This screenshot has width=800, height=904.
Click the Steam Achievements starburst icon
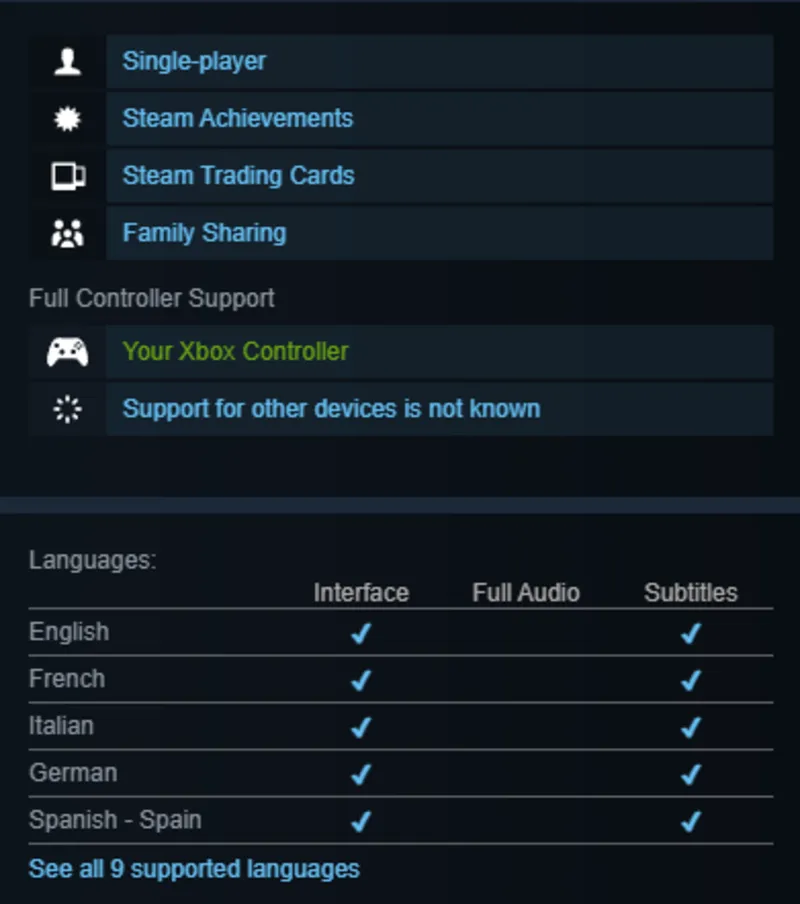[67, 119]
